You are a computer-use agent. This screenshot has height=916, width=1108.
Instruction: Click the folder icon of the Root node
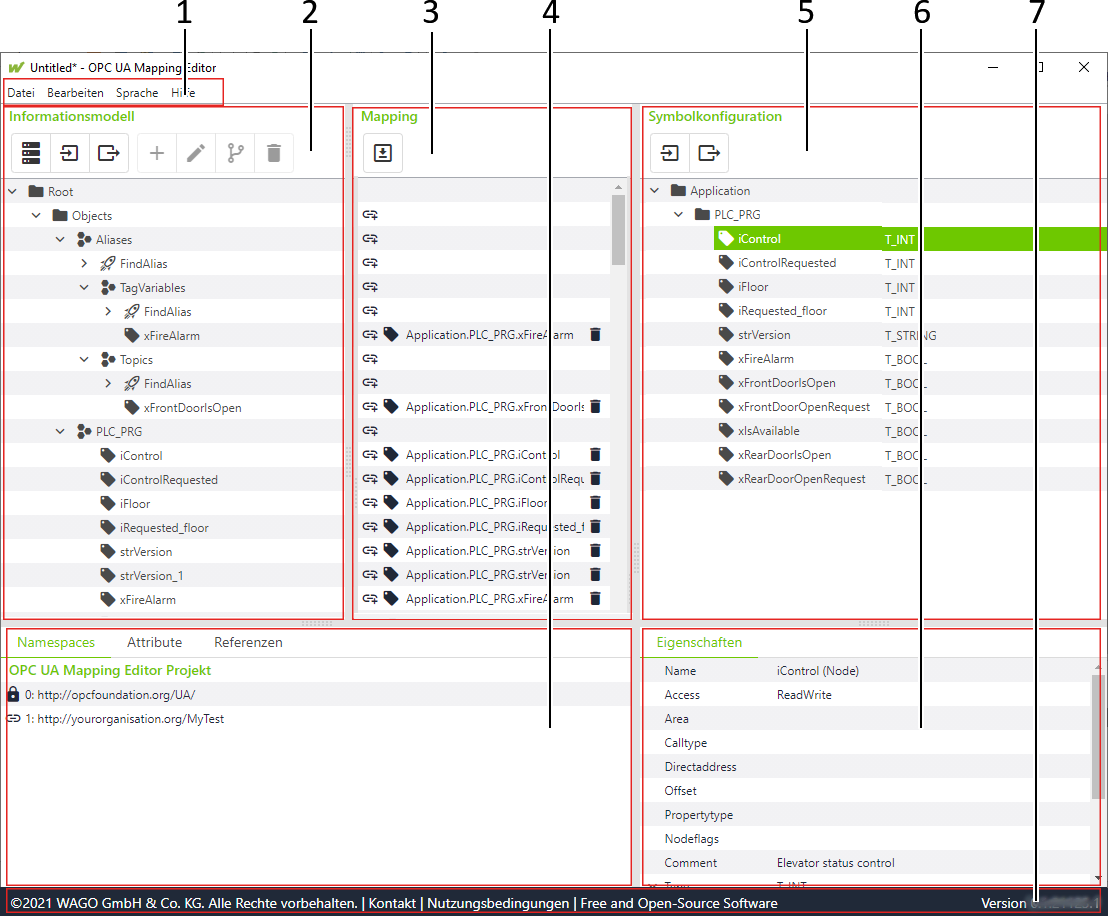click(37, 192)
